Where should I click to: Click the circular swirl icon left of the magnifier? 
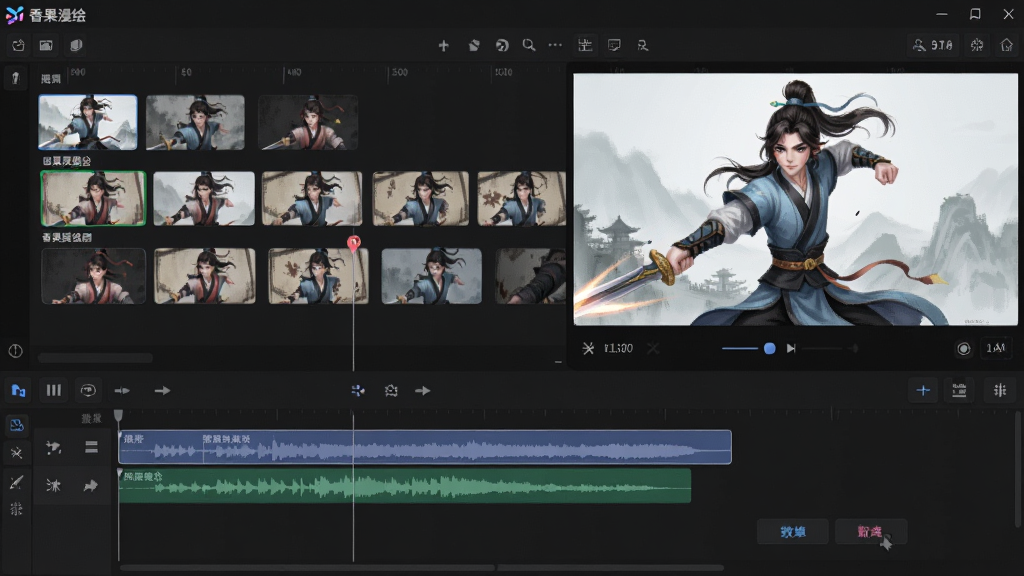(x=502, y=45)
